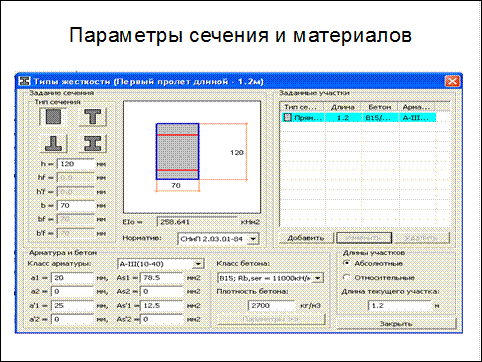
Task: Click the Тип сечения column header
Action: tap(303, 107)
